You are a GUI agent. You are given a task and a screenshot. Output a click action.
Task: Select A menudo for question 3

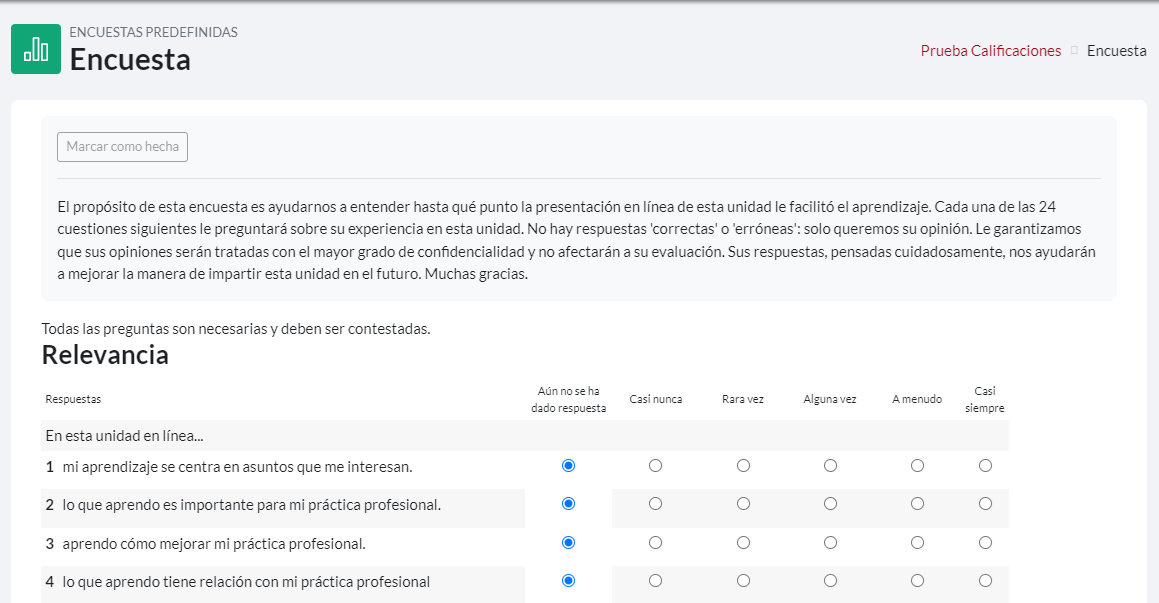point(917,543)
